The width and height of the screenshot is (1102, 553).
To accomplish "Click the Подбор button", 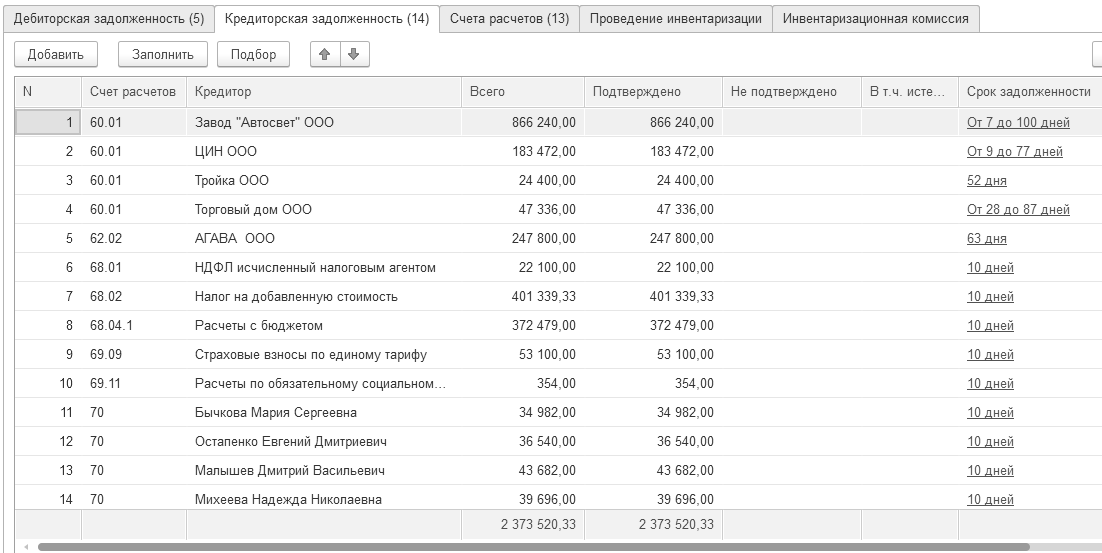I will tap(253, 54).
